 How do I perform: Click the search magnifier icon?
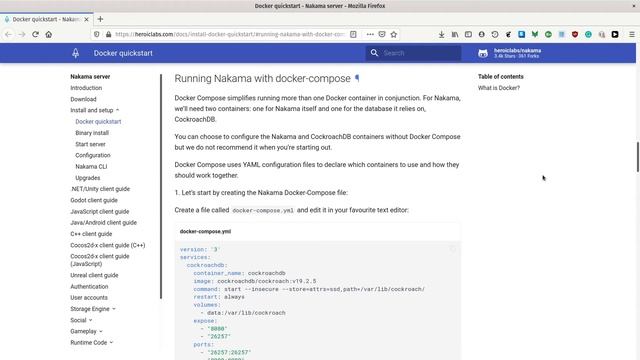pyautogui.click(x=374, y=53)
